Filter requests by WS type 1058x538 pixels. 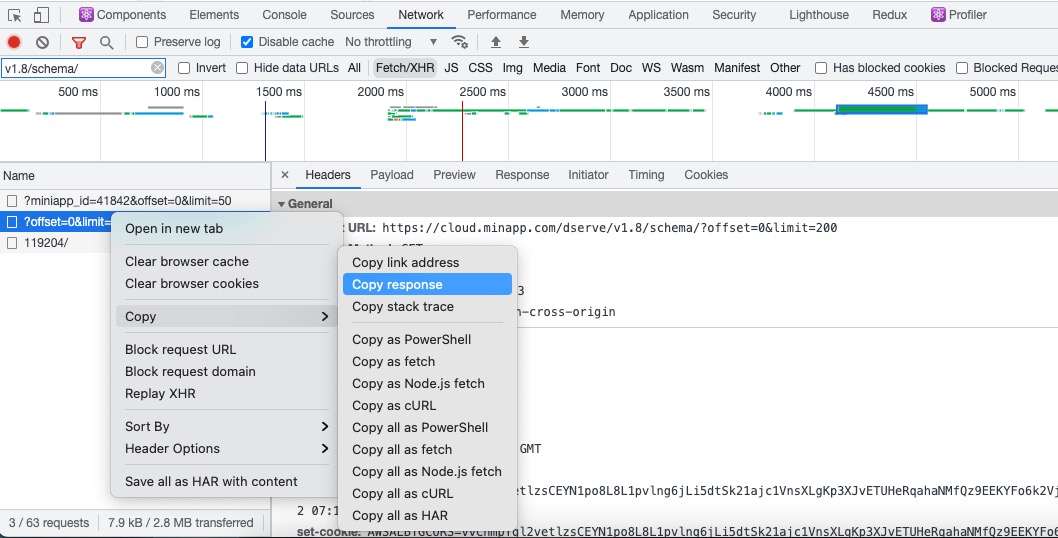[x=651, y=68]
